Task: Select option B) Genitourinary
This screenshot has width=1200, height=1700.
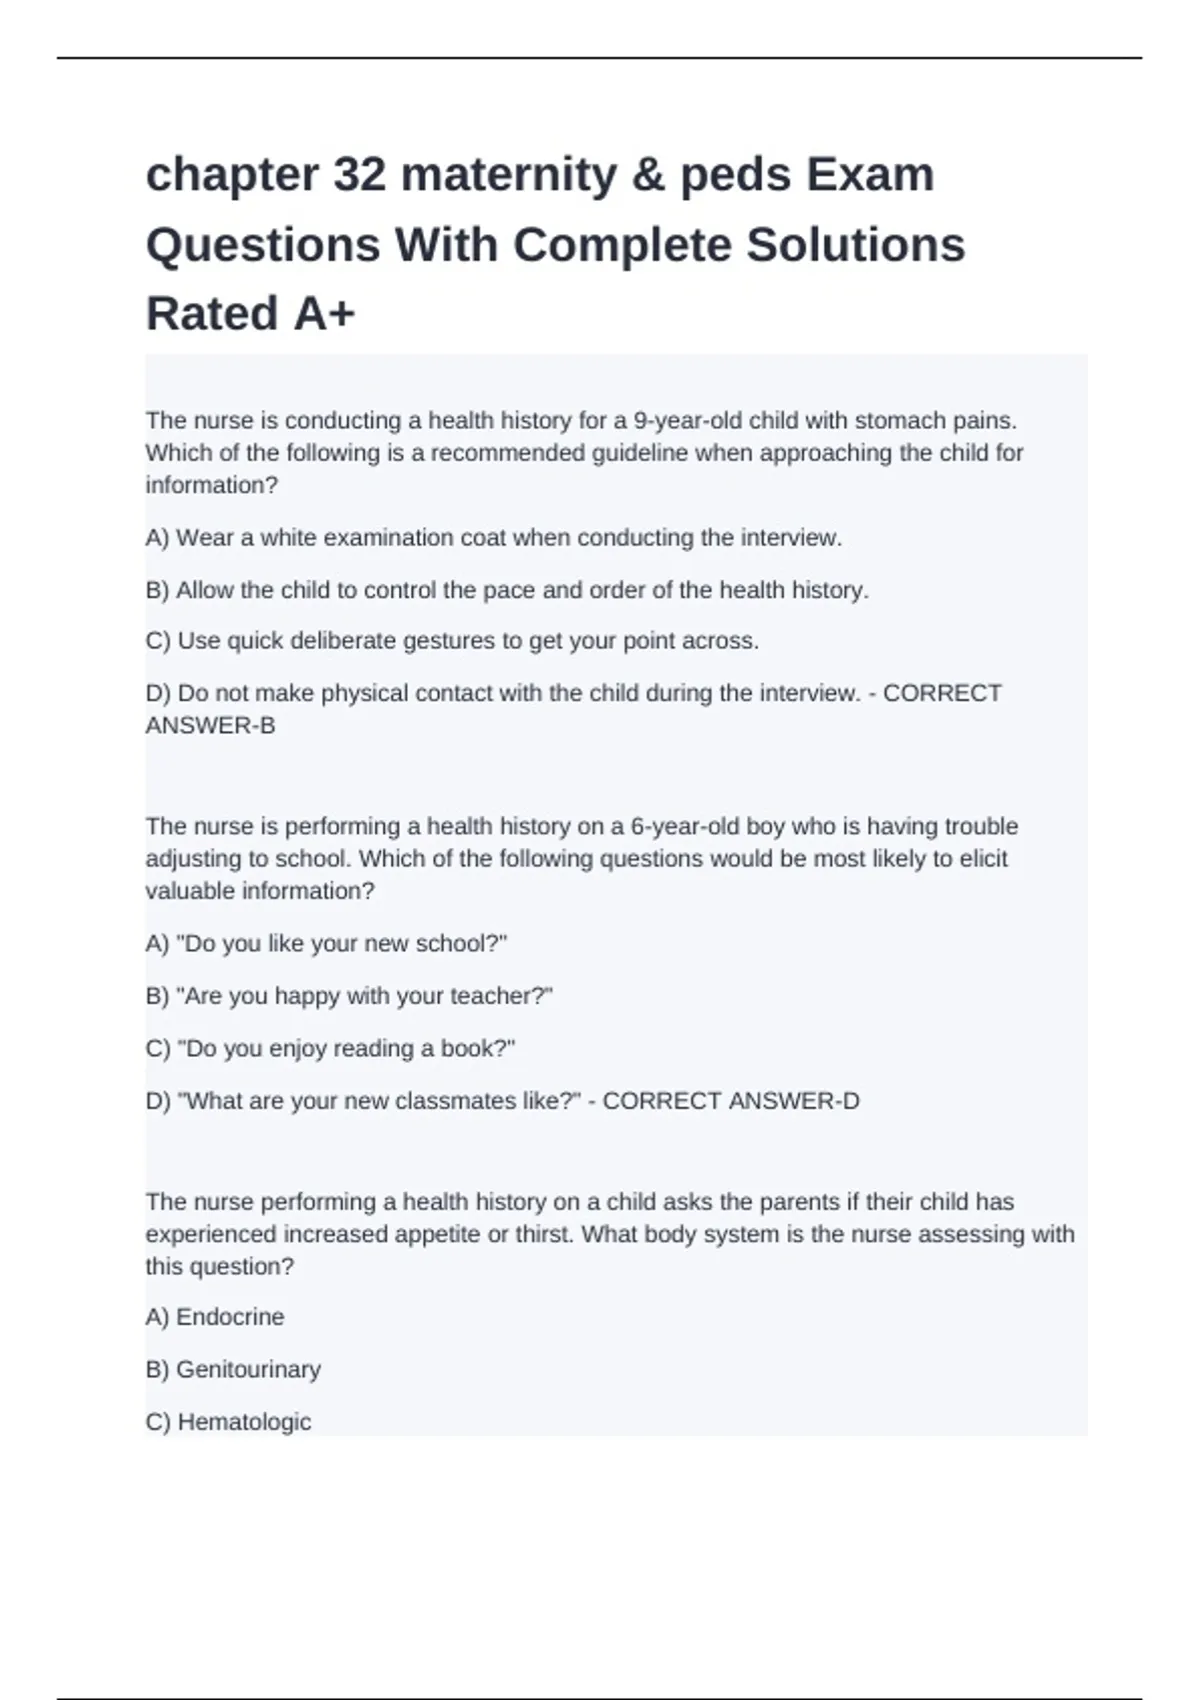Action: (233, 1370)
